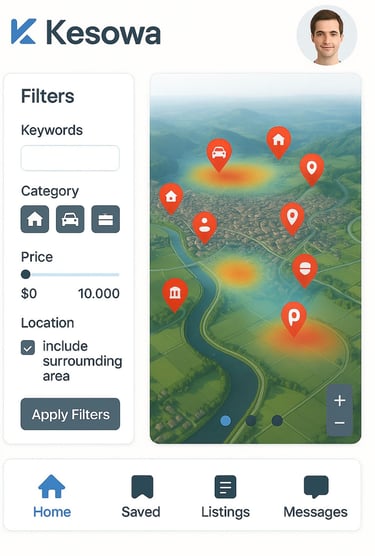This screenshot has height=556, width=375.
Task: Focus the Keywords input field
Action: pos(70,158)
